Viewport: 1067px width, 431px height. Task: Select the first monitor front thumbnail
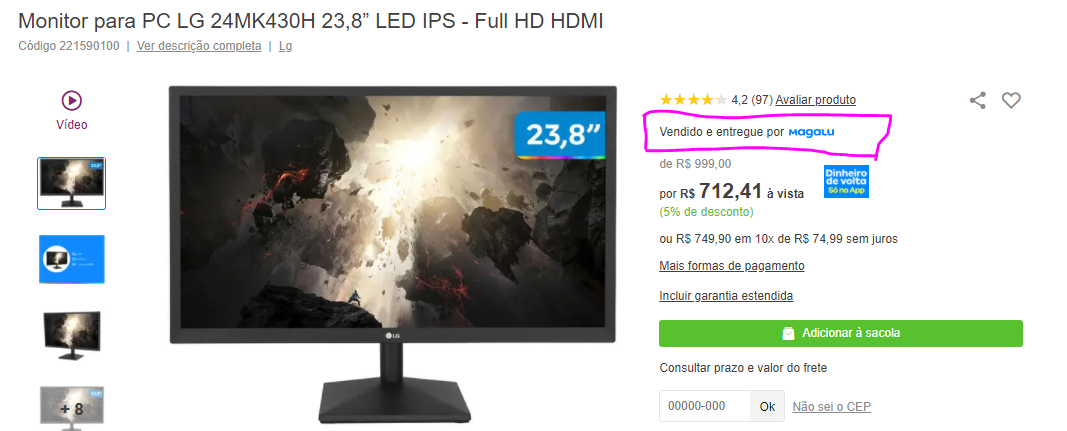click(x=71, y=183)
